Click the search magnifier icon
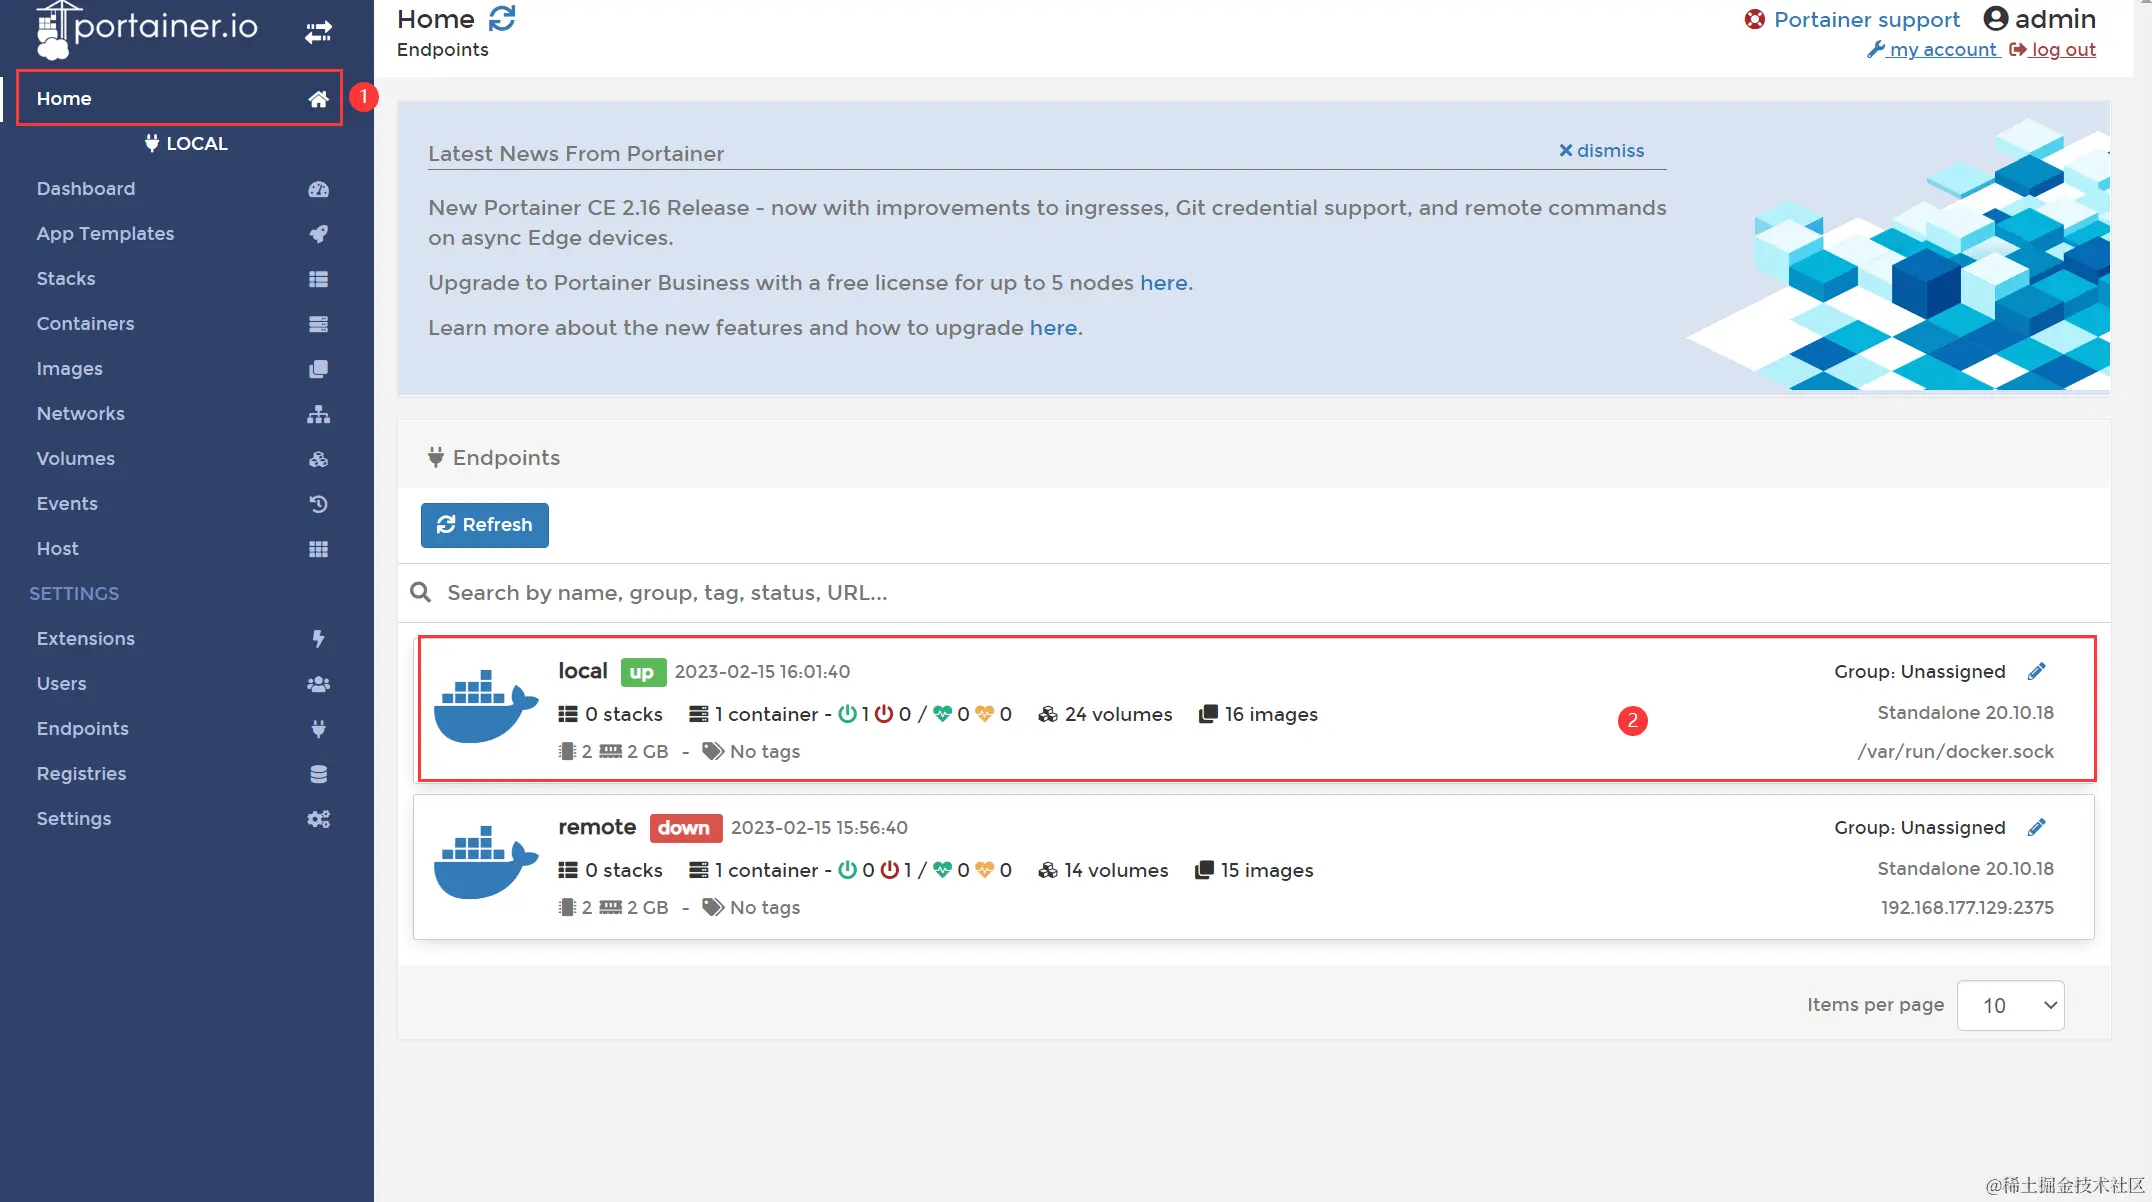The image size is (2152, 1202). tap(421, 592)
